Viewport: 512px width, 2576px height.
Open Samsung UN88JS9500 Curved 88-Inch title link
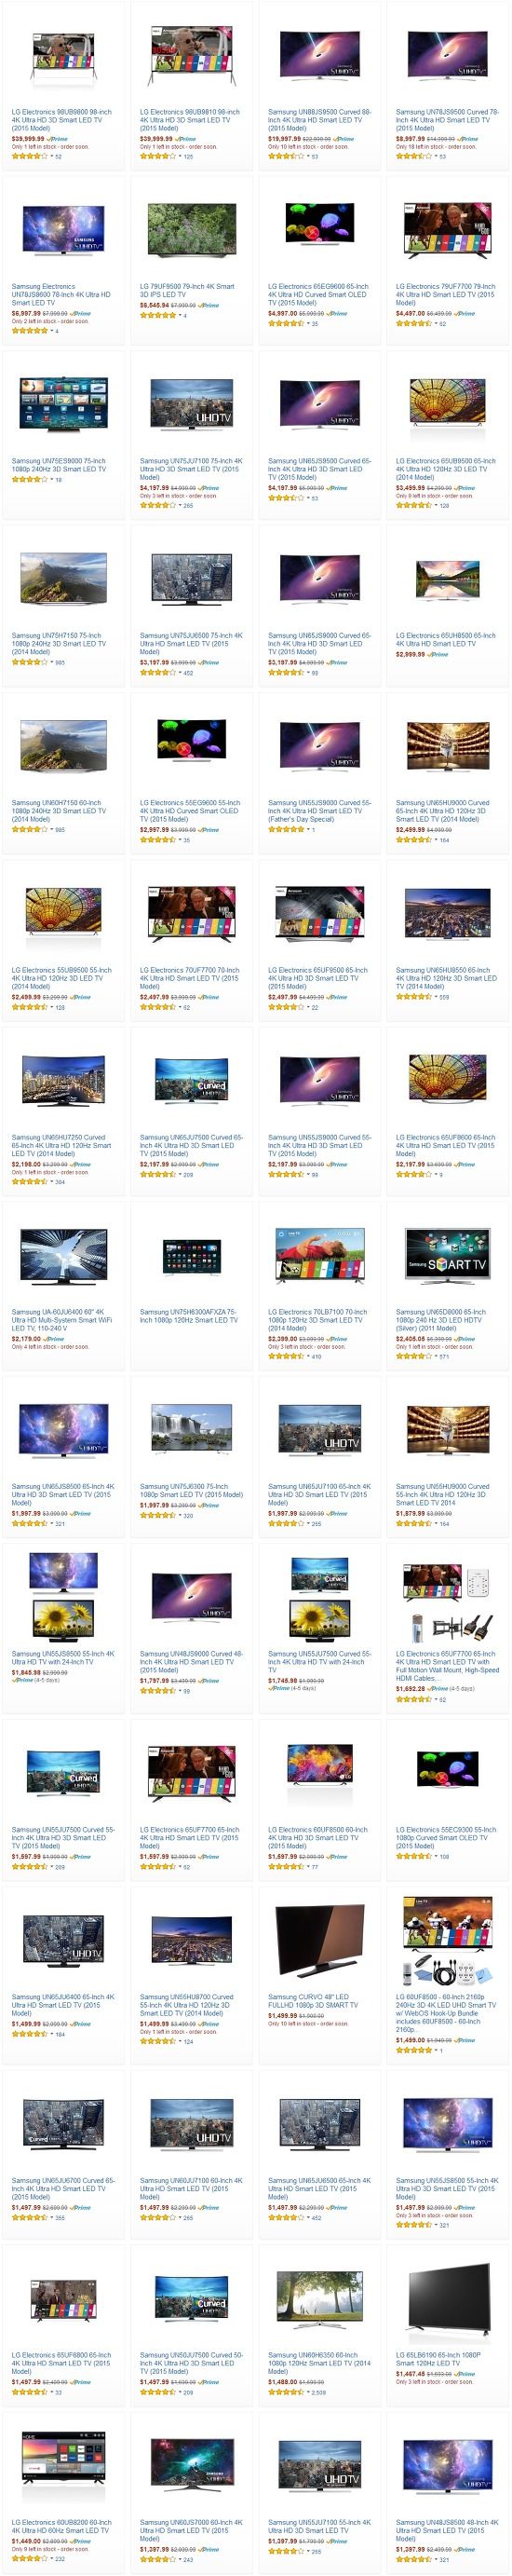coord(319,120)
